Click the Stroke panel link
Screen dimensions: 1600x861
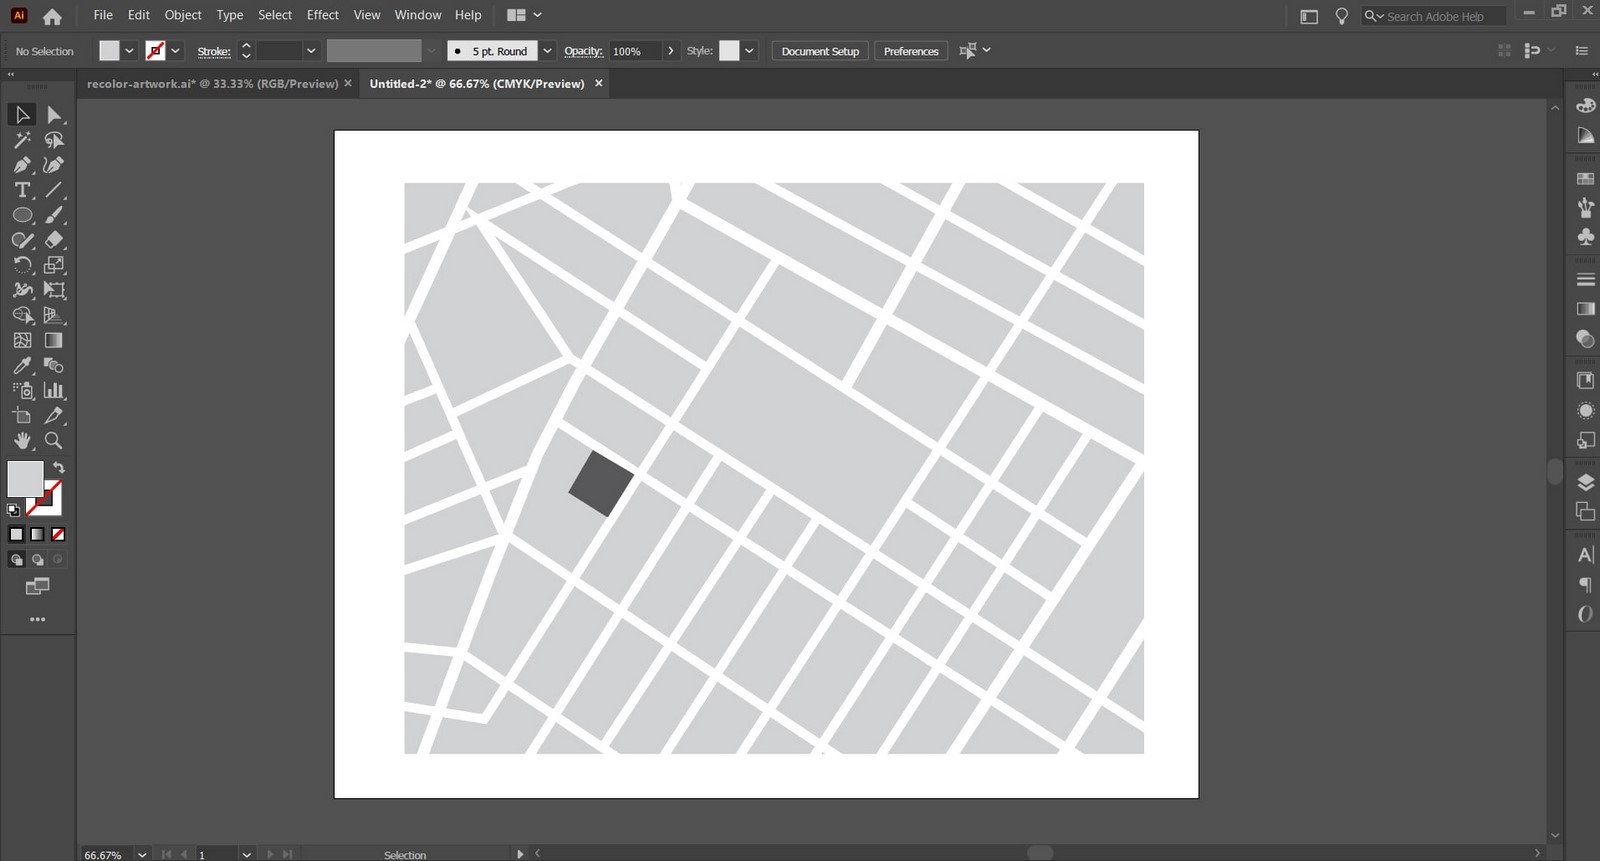tap(214, 51)
